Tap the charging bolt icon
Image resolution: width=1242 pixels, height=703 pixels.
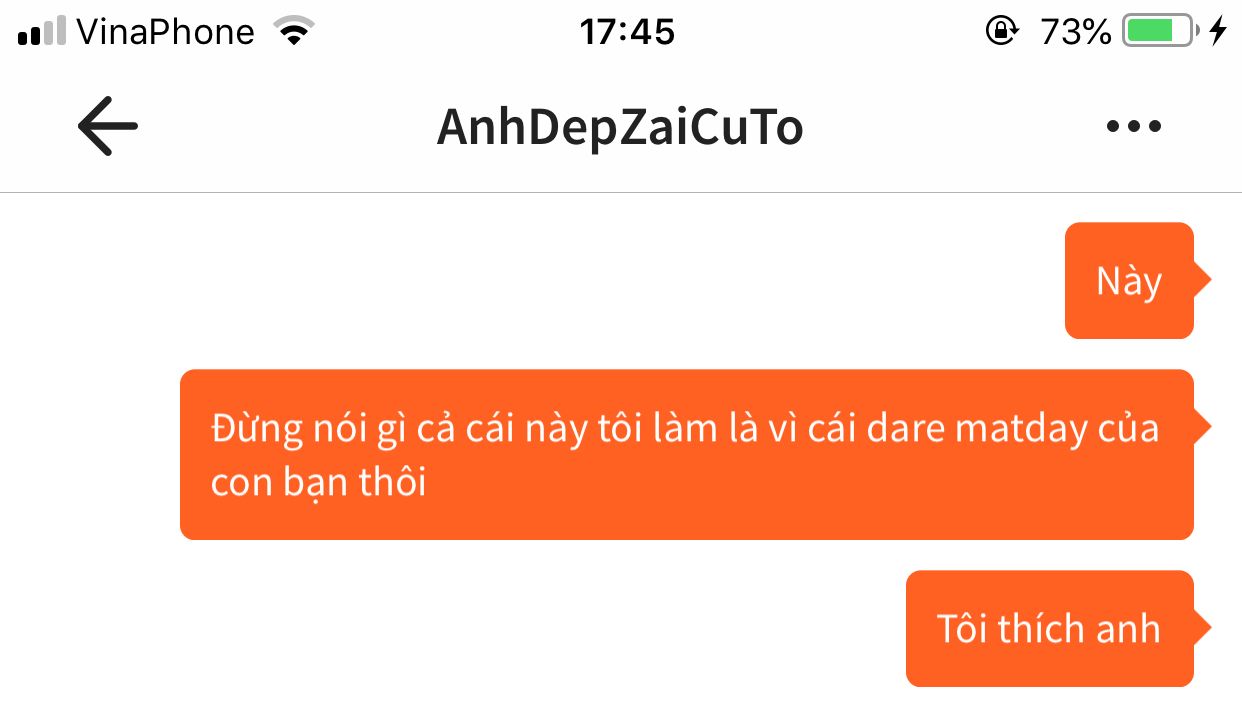click(x=1217, y=32)
